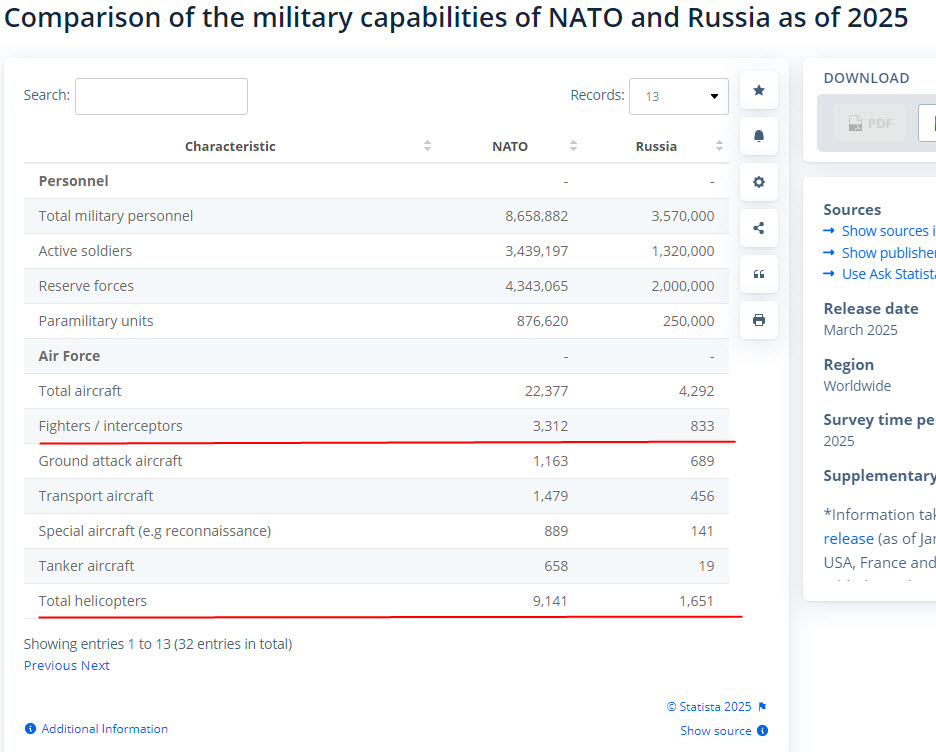Click the release link in supplementary notes
The width and height of the screenshot is (936, 752).
coord(848,538)
